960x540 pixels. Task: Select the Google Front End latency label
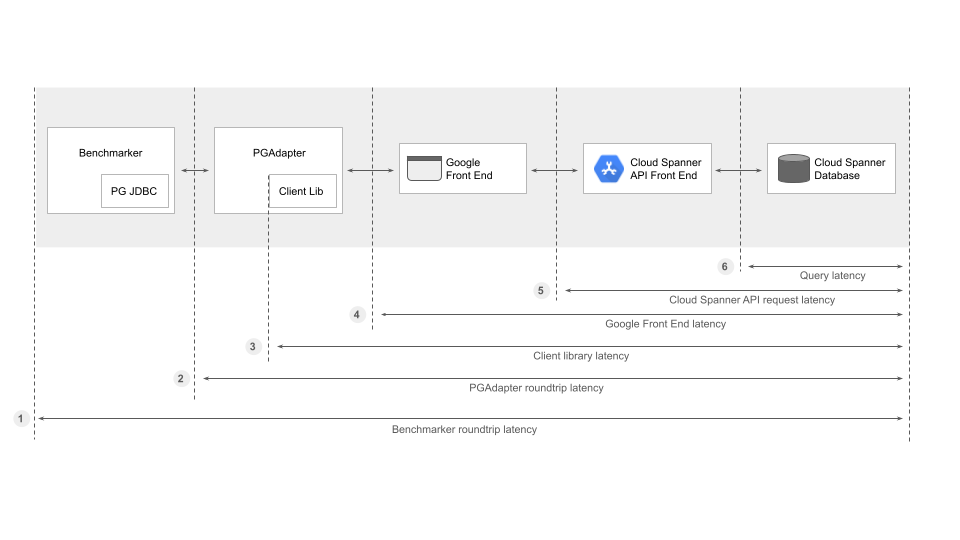[666, 324]
